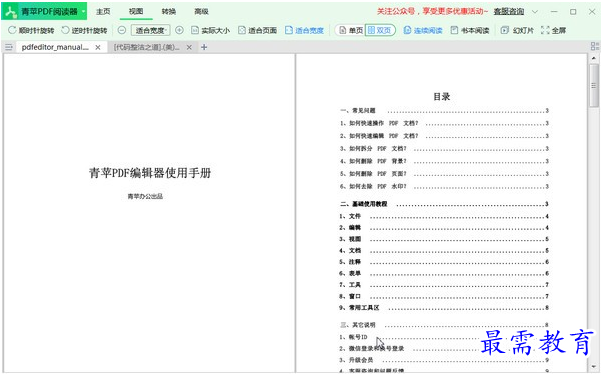
Task: Enter 全屏 fullscreen mode
Action: click(x=553, y=30)
